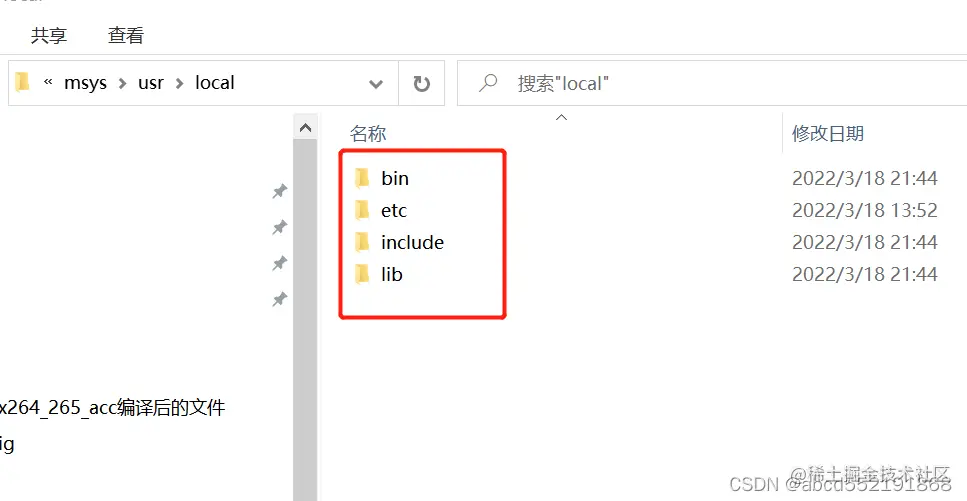967x501 pixels.
Task: Click modified date in lib row
Action: tap(865, 274)
